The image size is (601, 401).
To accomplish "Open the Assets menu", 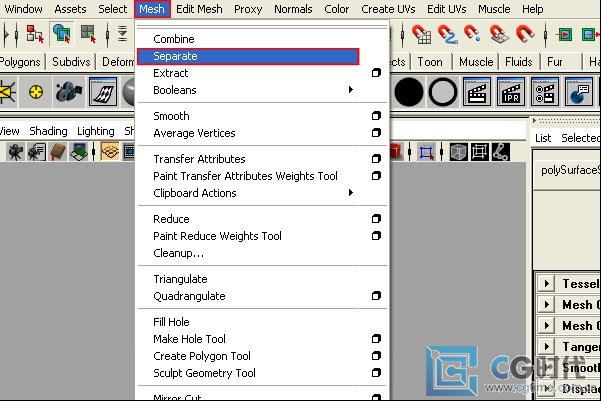I will (70, 9).
